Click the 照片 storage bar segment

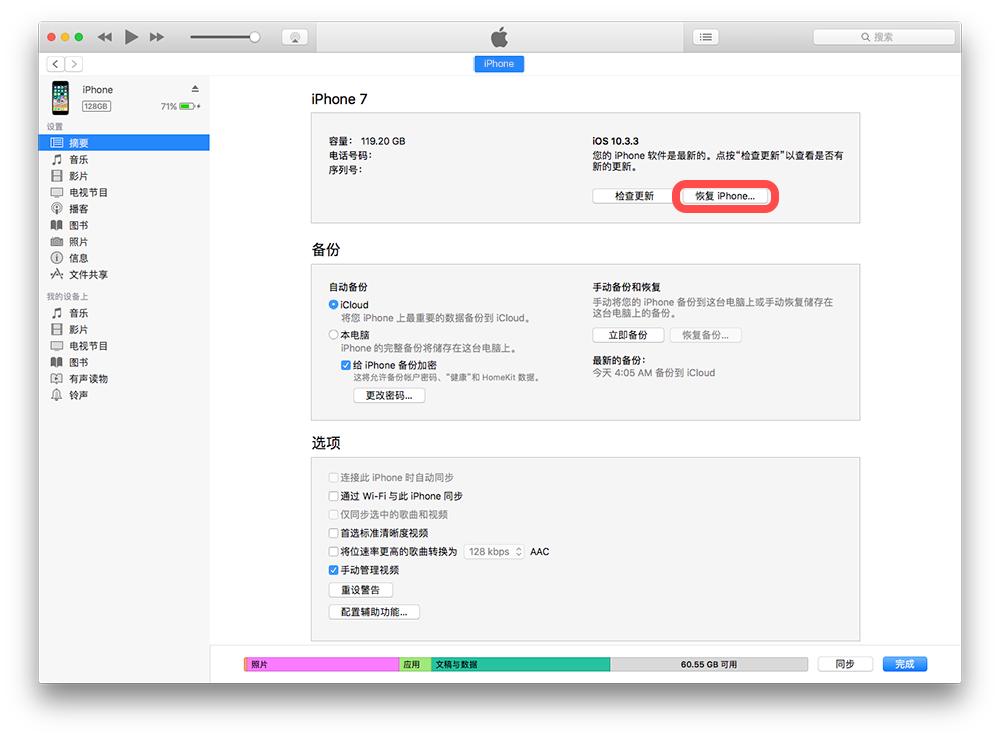click(x=322, y=665)
